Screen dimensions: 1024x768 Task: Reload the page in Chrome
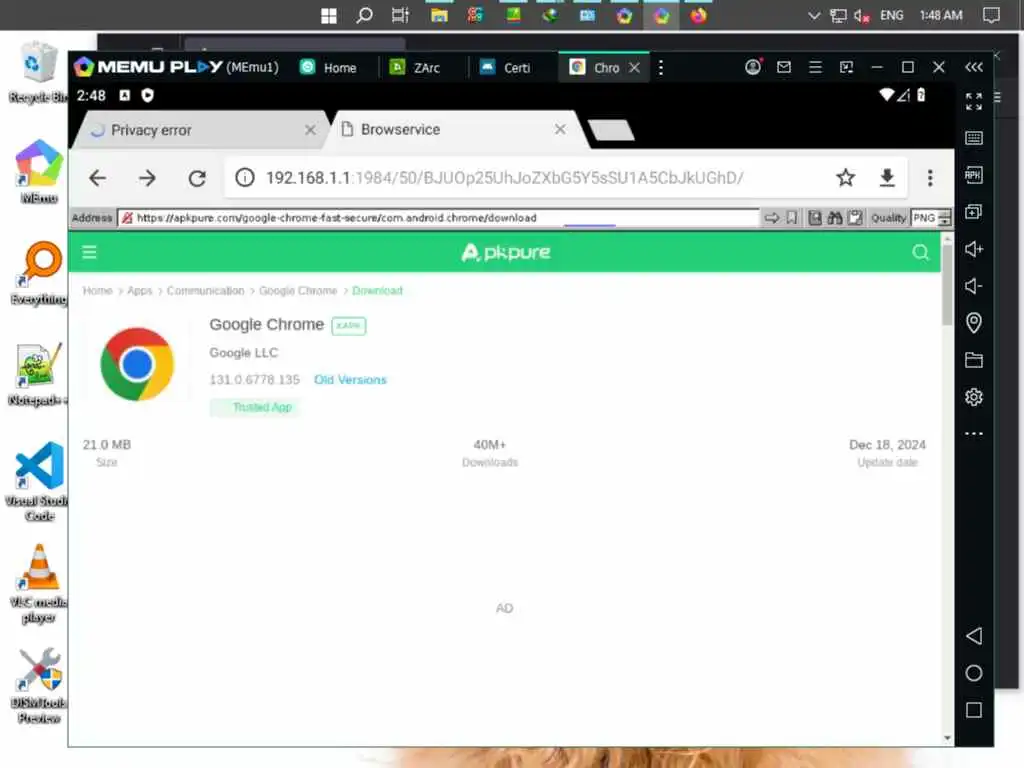click(x=197, y=178)
